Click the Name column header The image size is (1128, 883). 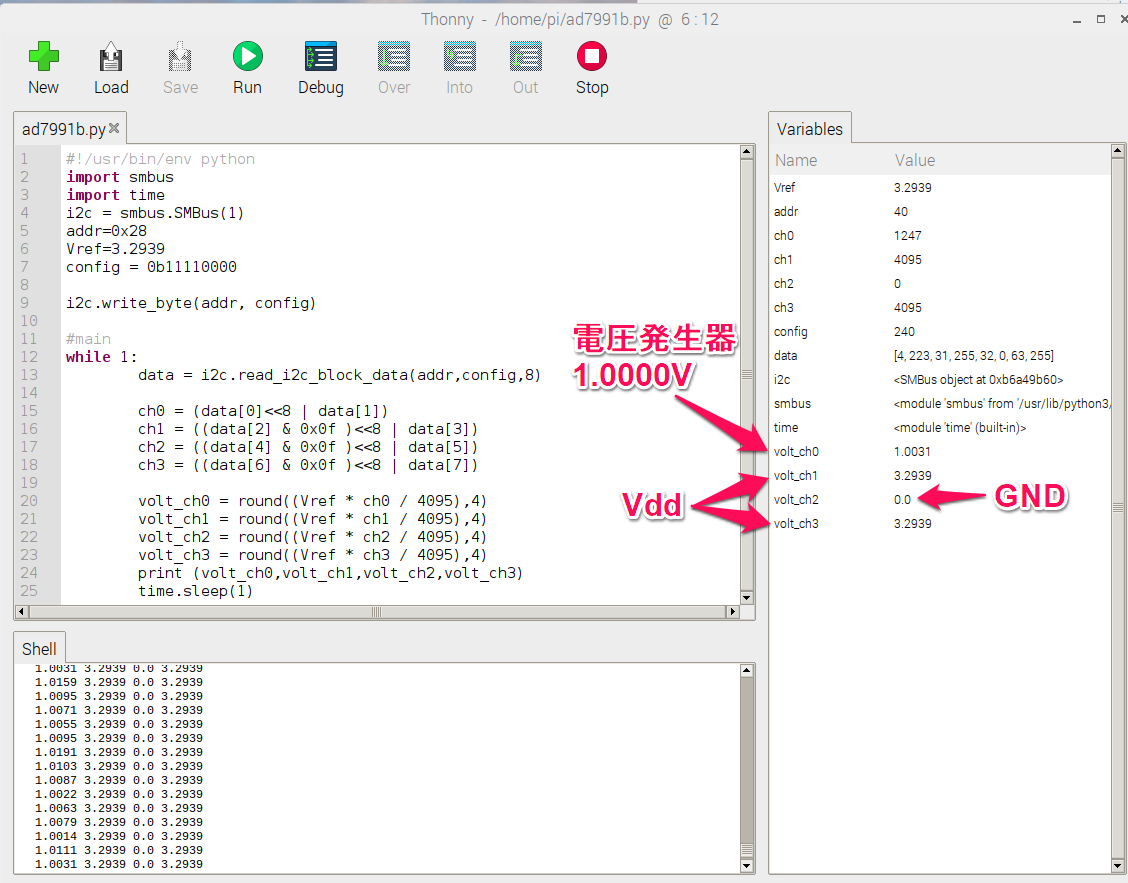(x=796, y=160)
